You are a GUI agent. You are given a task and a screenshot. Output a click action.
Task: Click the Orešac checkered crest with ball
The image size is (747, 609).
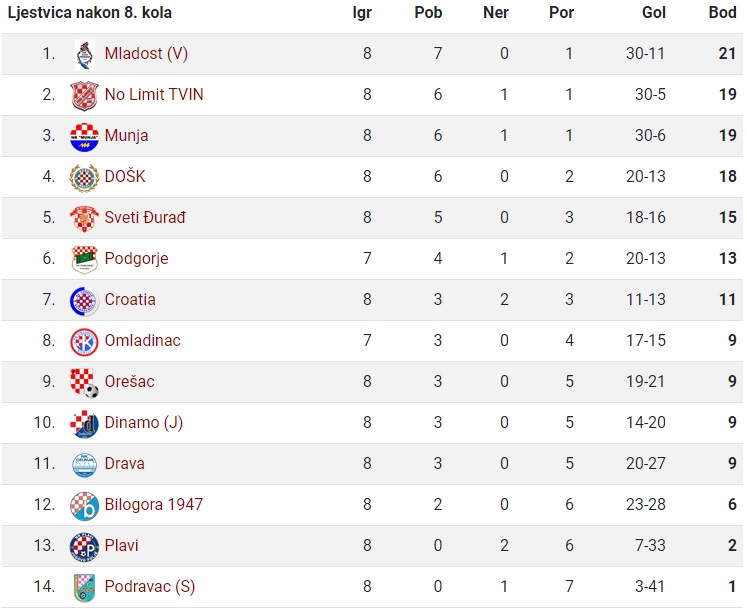click(x=84, y=383)
